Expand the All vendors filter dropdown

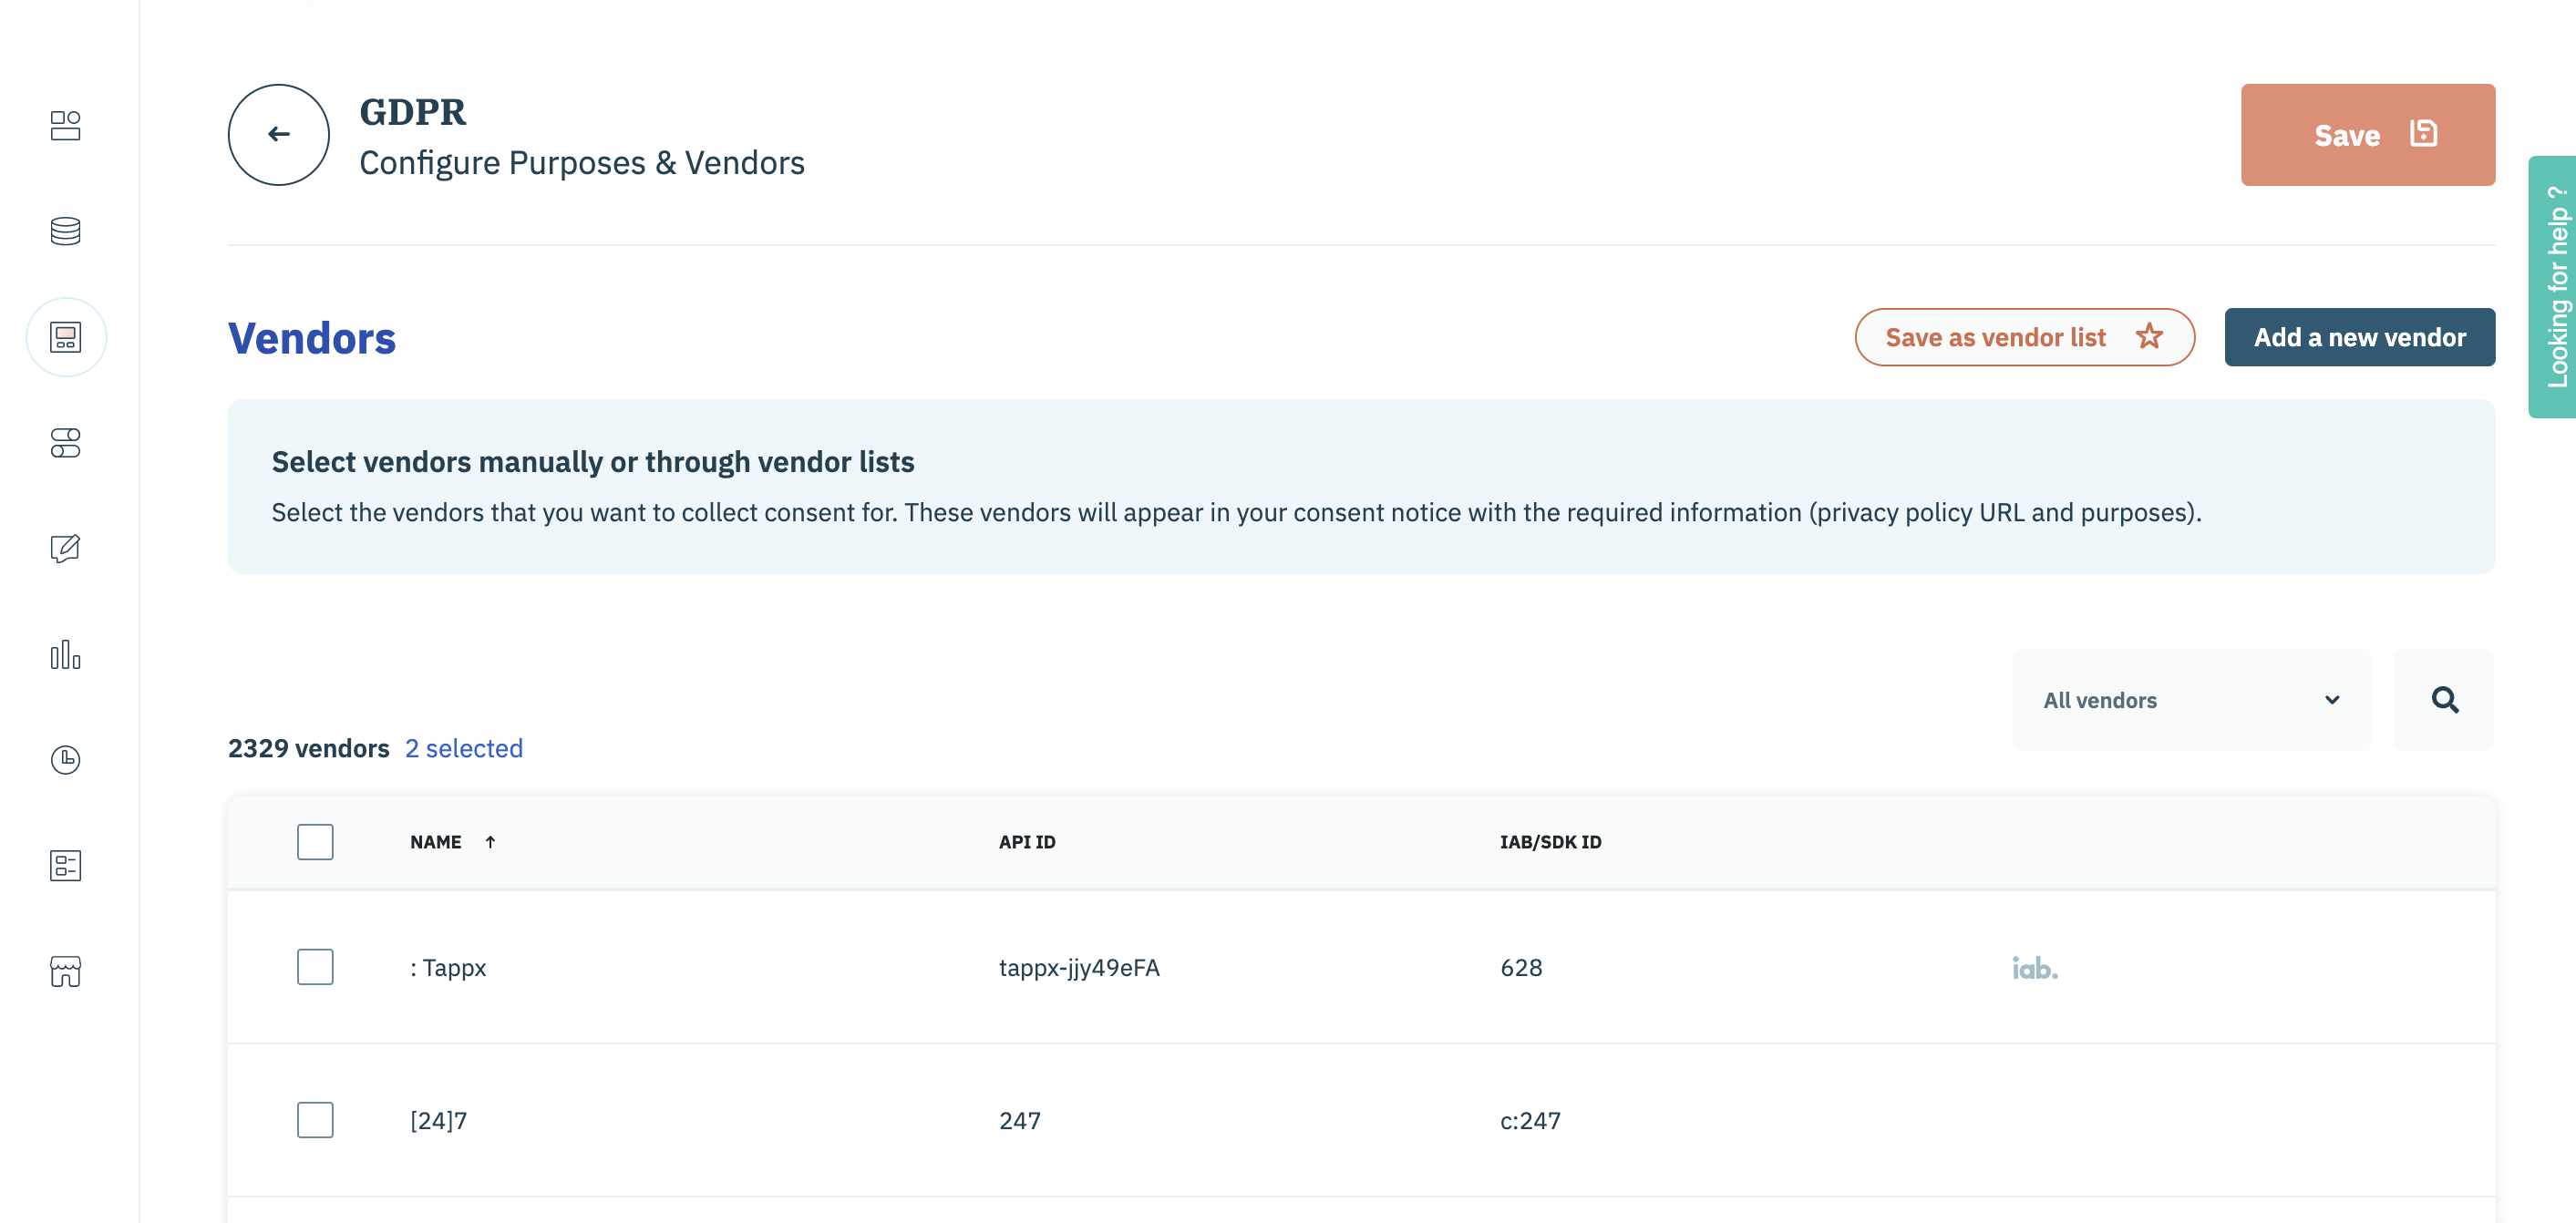pos(2191,700)
